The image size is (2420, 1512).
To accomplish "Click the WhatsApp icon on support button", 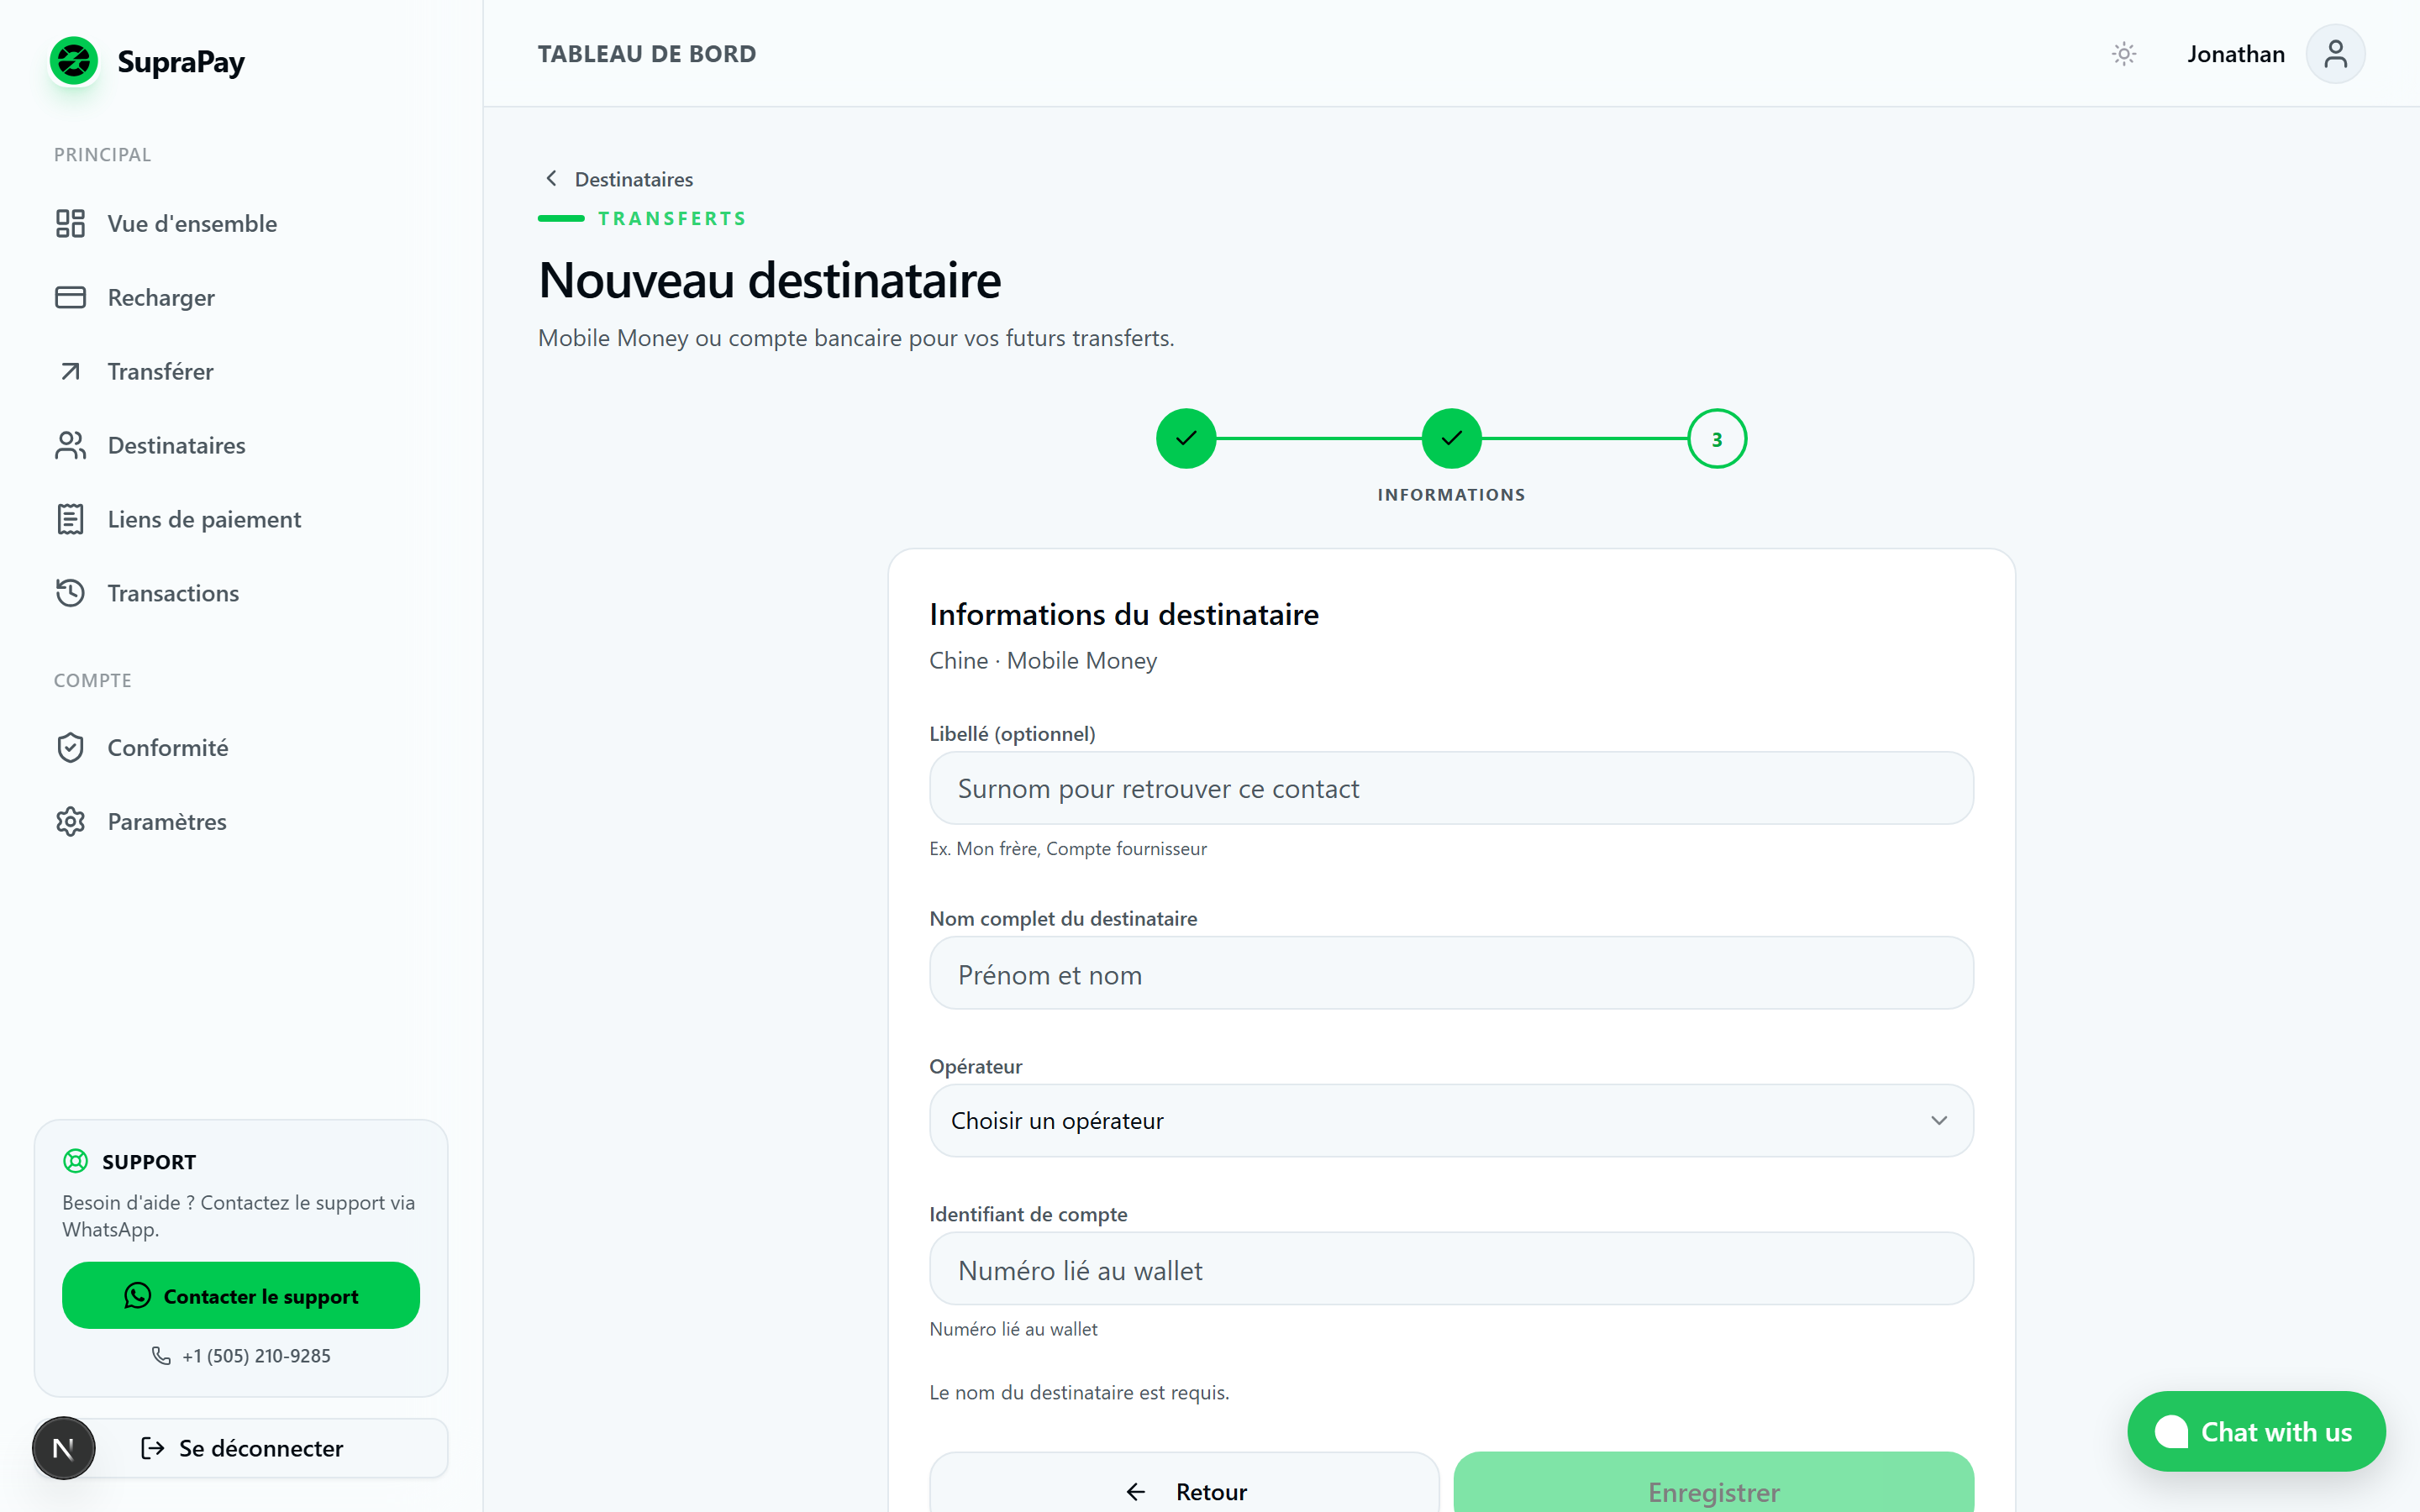I will point(137,1295).
